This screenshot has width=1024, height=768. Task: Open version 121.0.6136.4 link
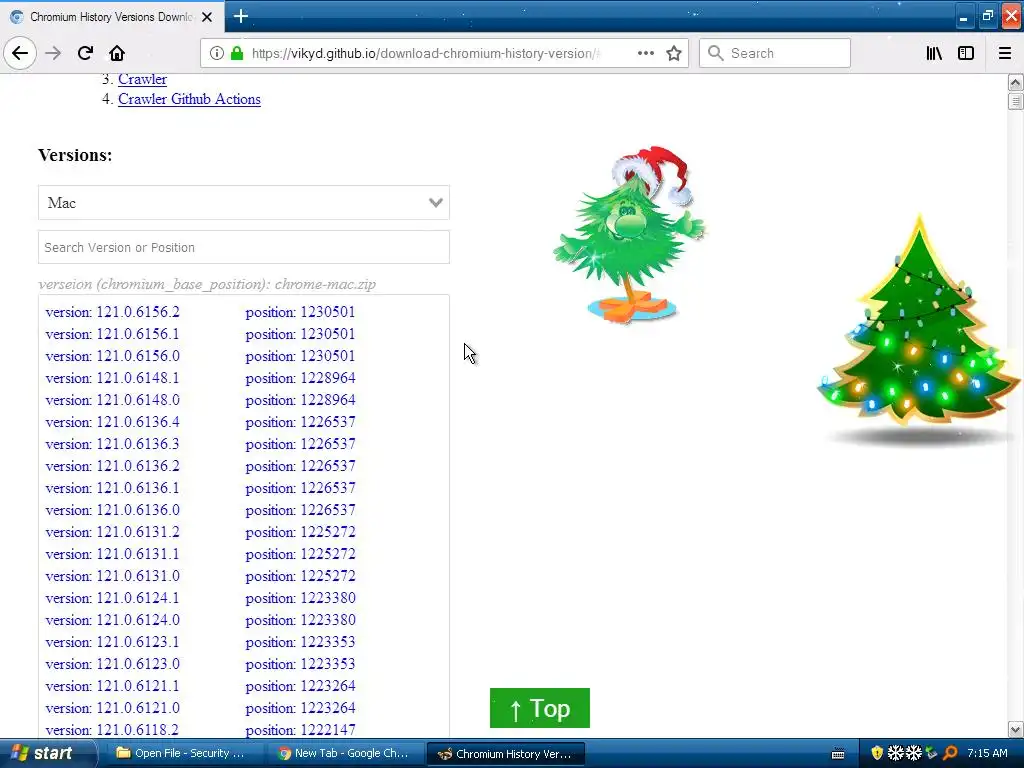112,423
